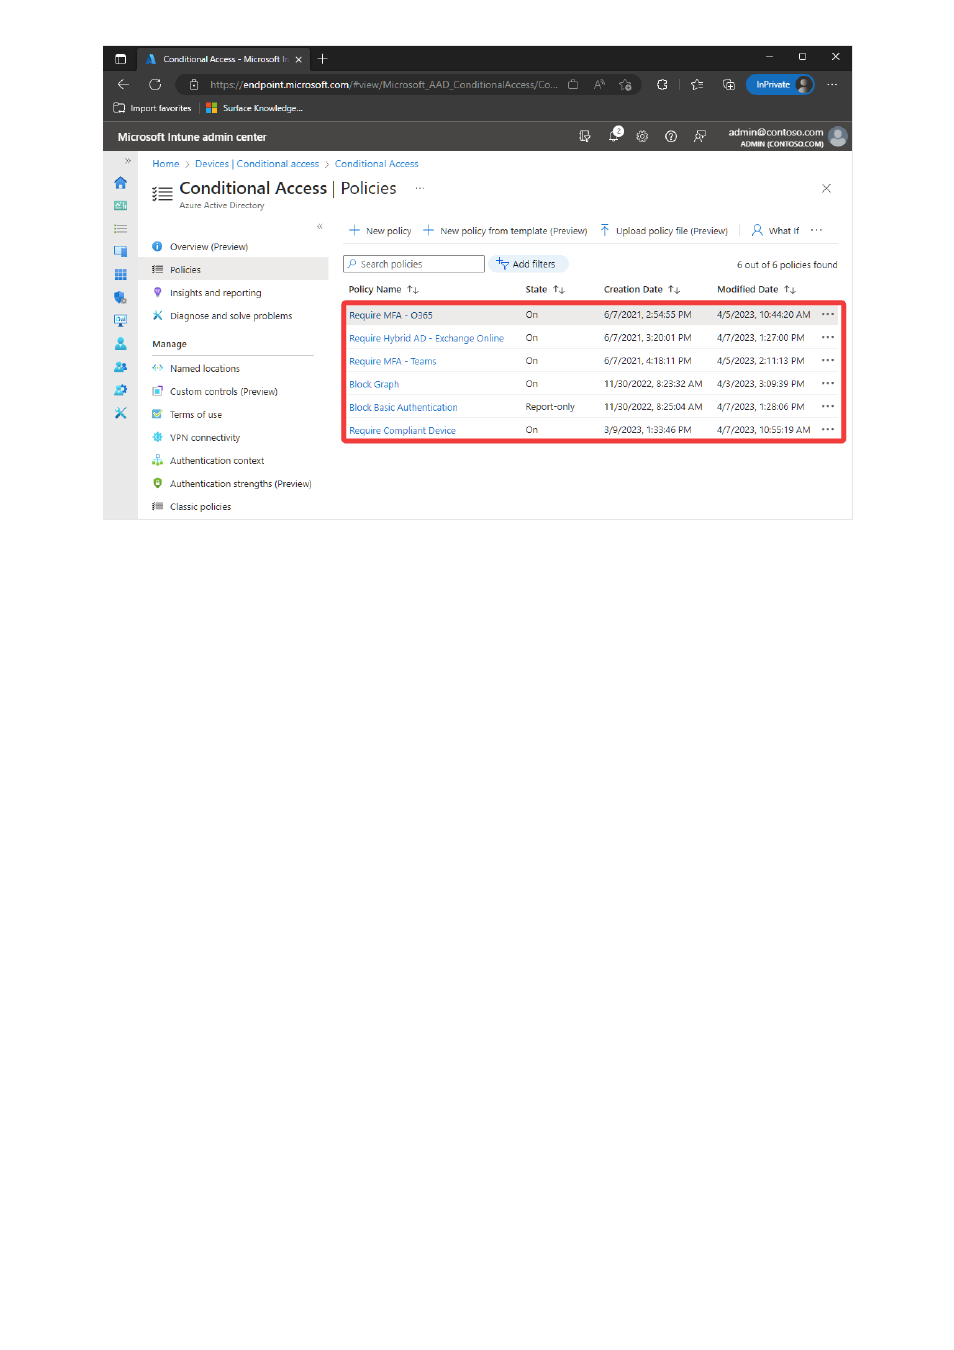
Task: Open the Block Graph policy link
Action: click(374, 384)
